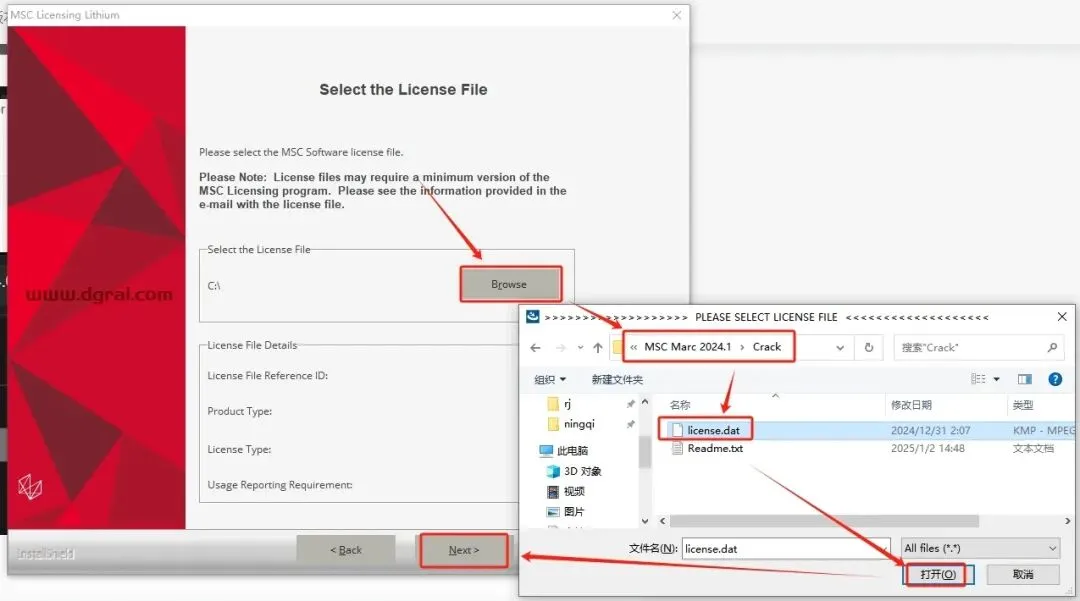1080x601 pixels.
Task: Click the search magnifier icon
Action: tap(1052, 348)
